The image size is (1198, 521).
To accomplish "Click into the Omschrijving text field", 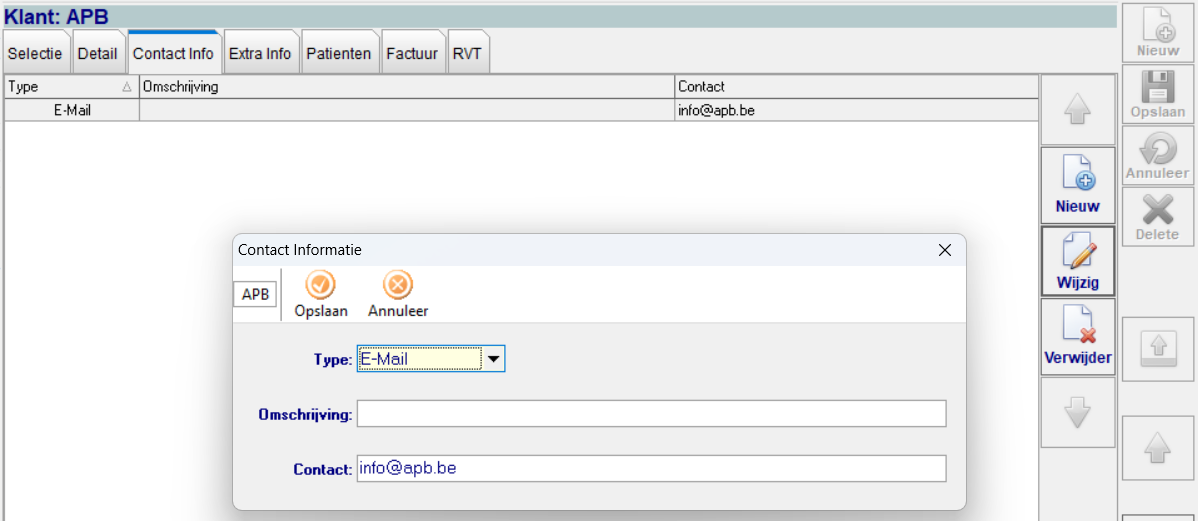I will tap(651, 414).
